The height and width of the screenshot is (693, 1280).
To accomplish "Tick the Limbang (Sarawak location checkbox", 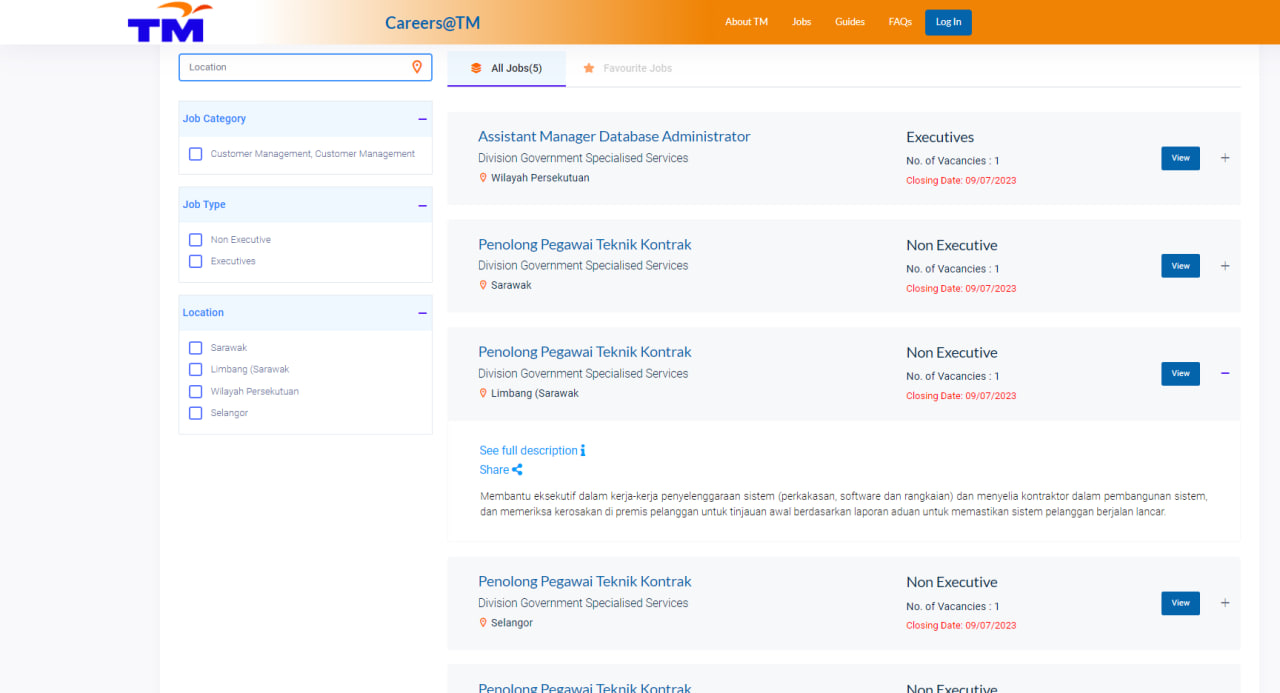I will pyautogui.click(x=195, y=369).
